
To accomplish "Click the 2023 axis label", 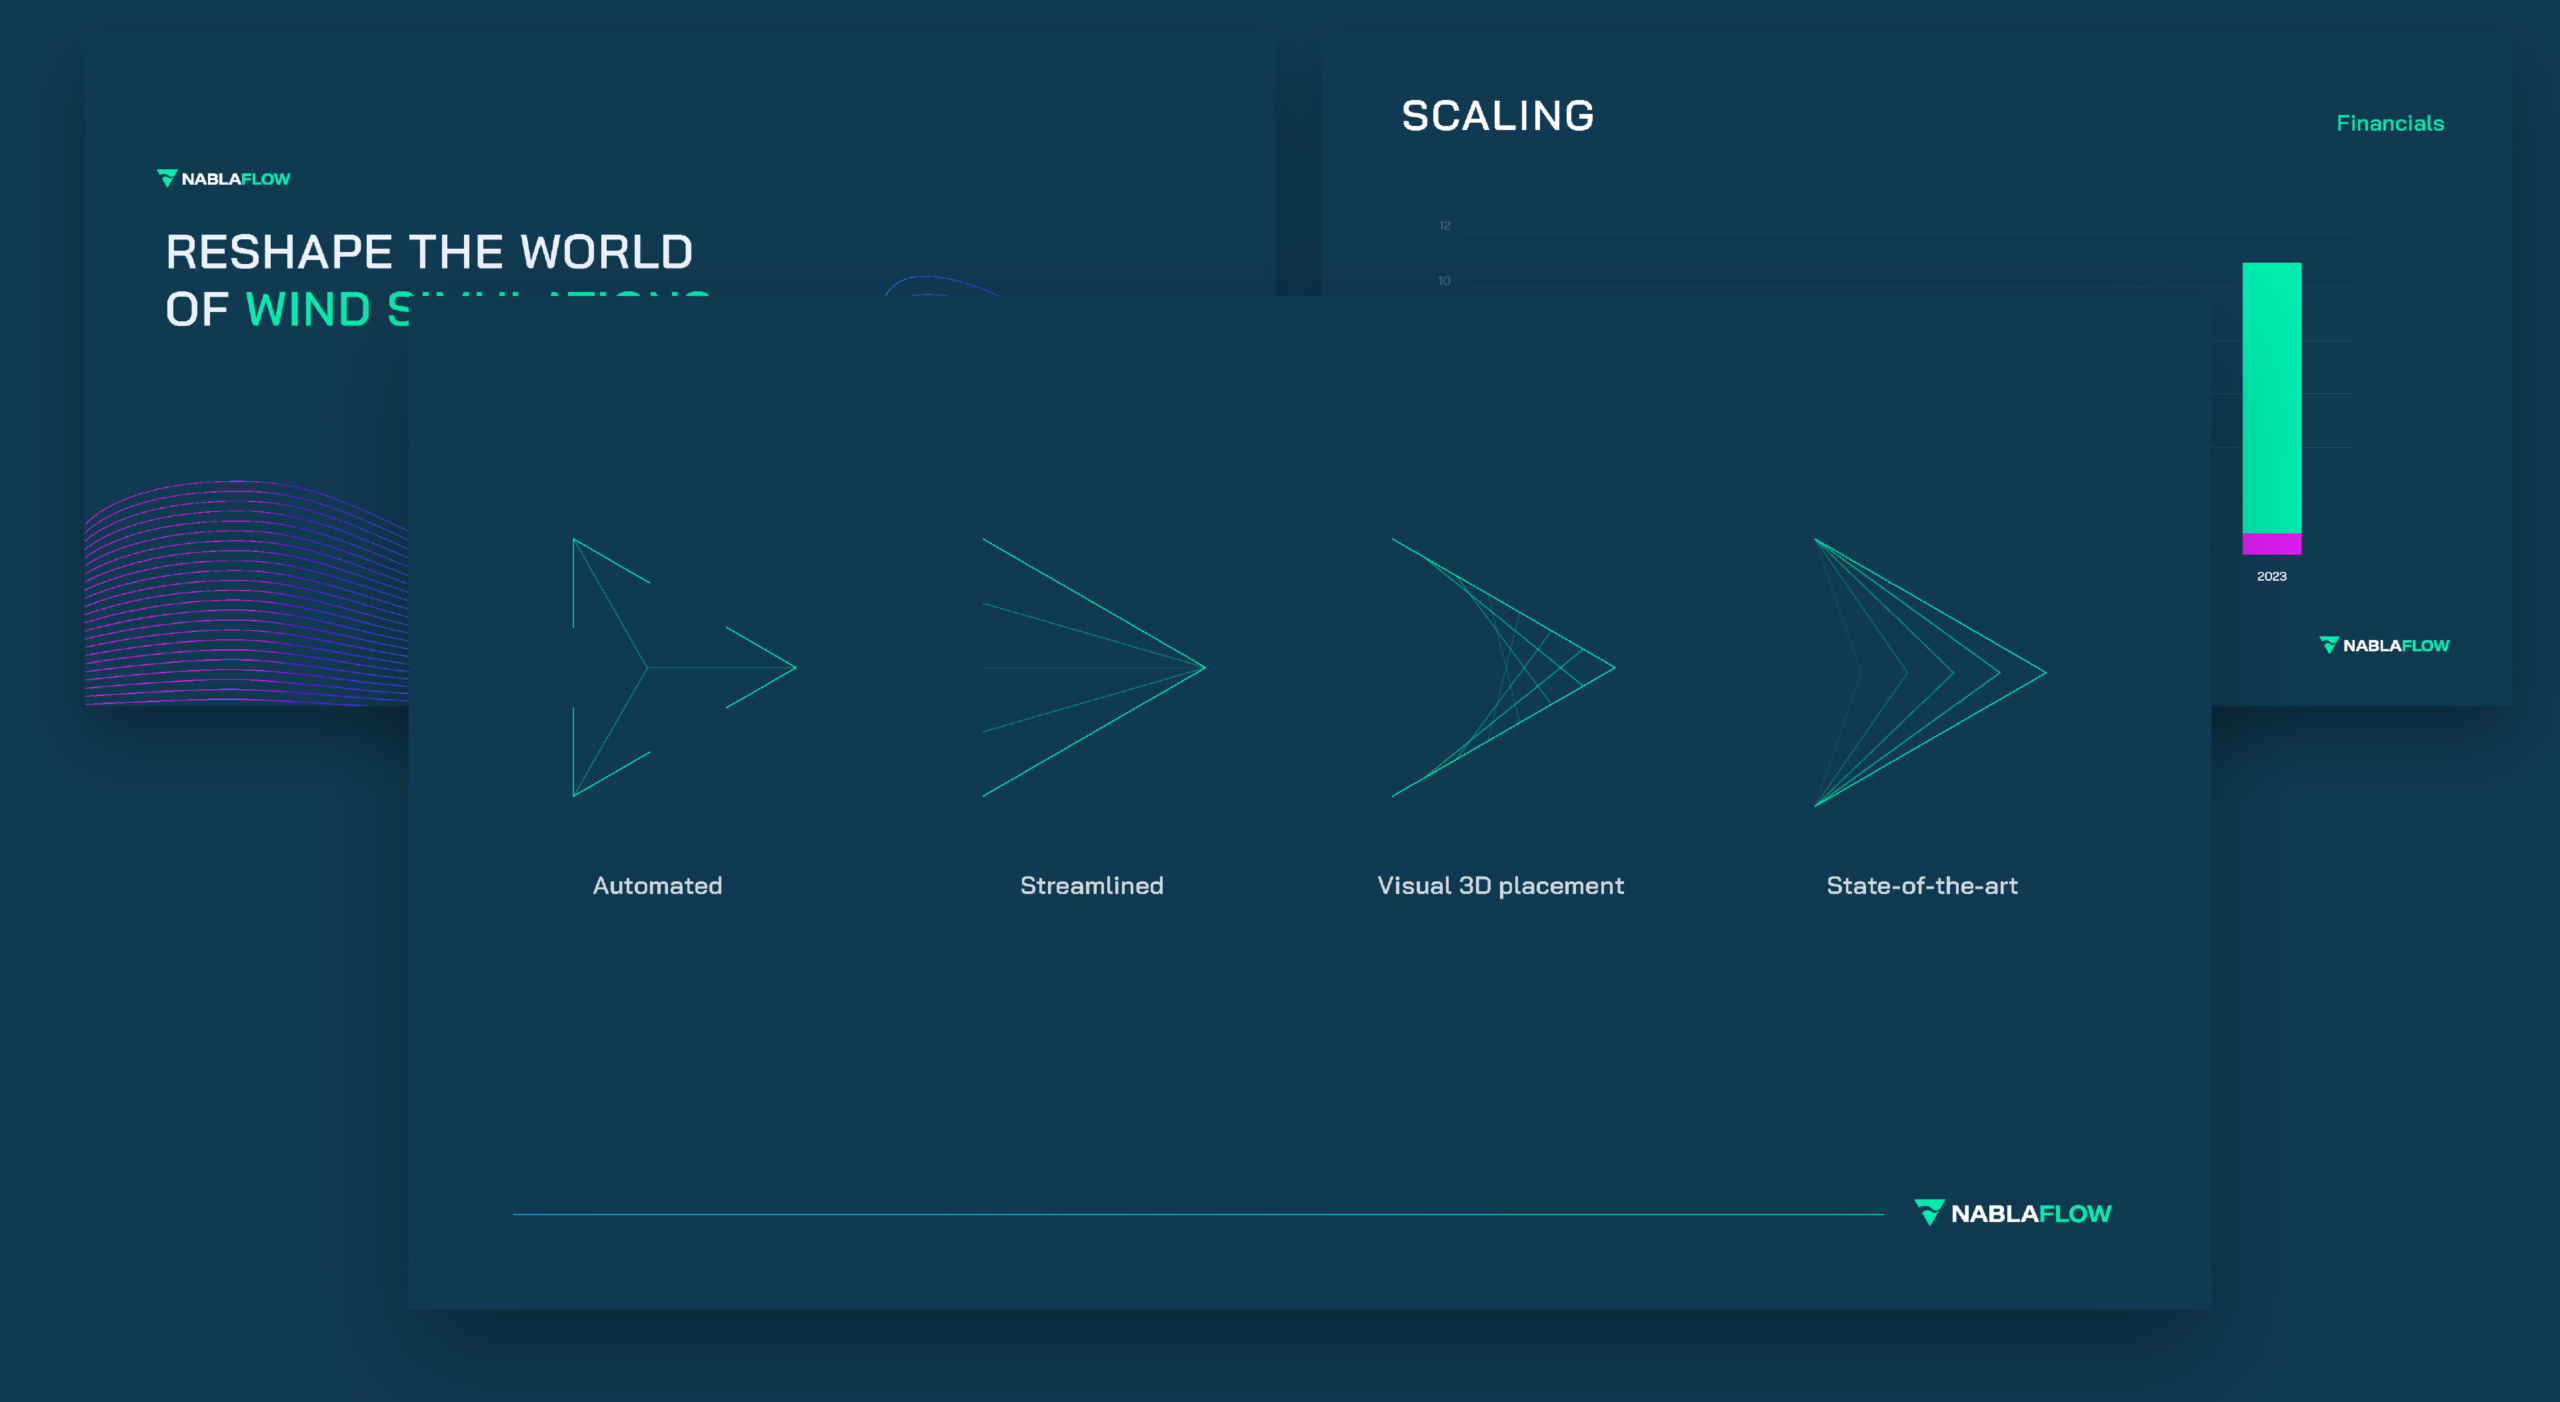I will (2271, 576).
